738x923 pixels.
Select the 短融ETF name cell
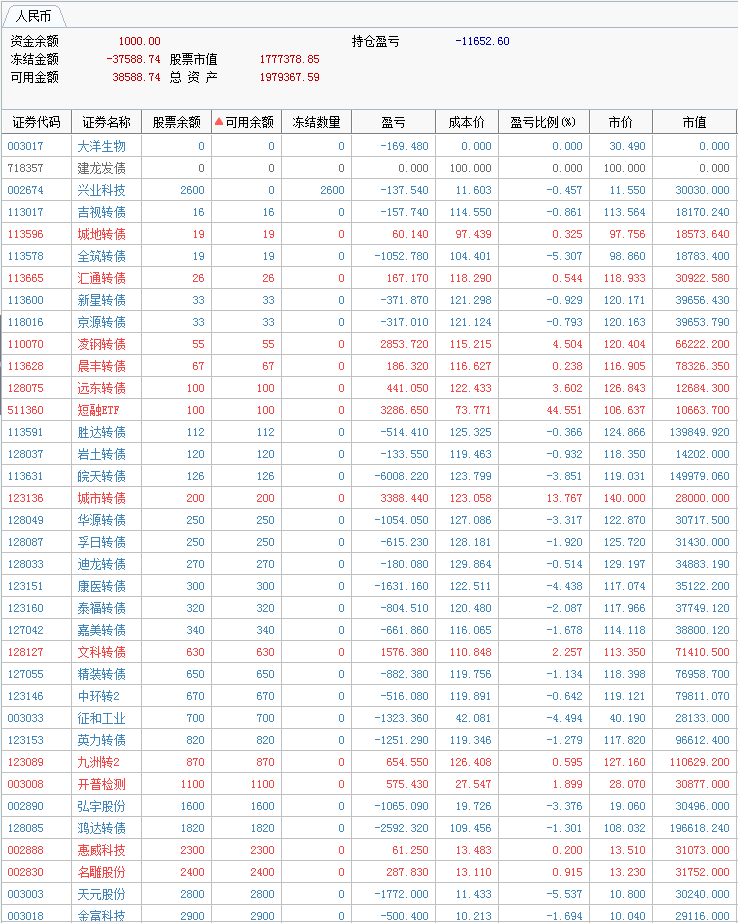(x=98, y=410)
